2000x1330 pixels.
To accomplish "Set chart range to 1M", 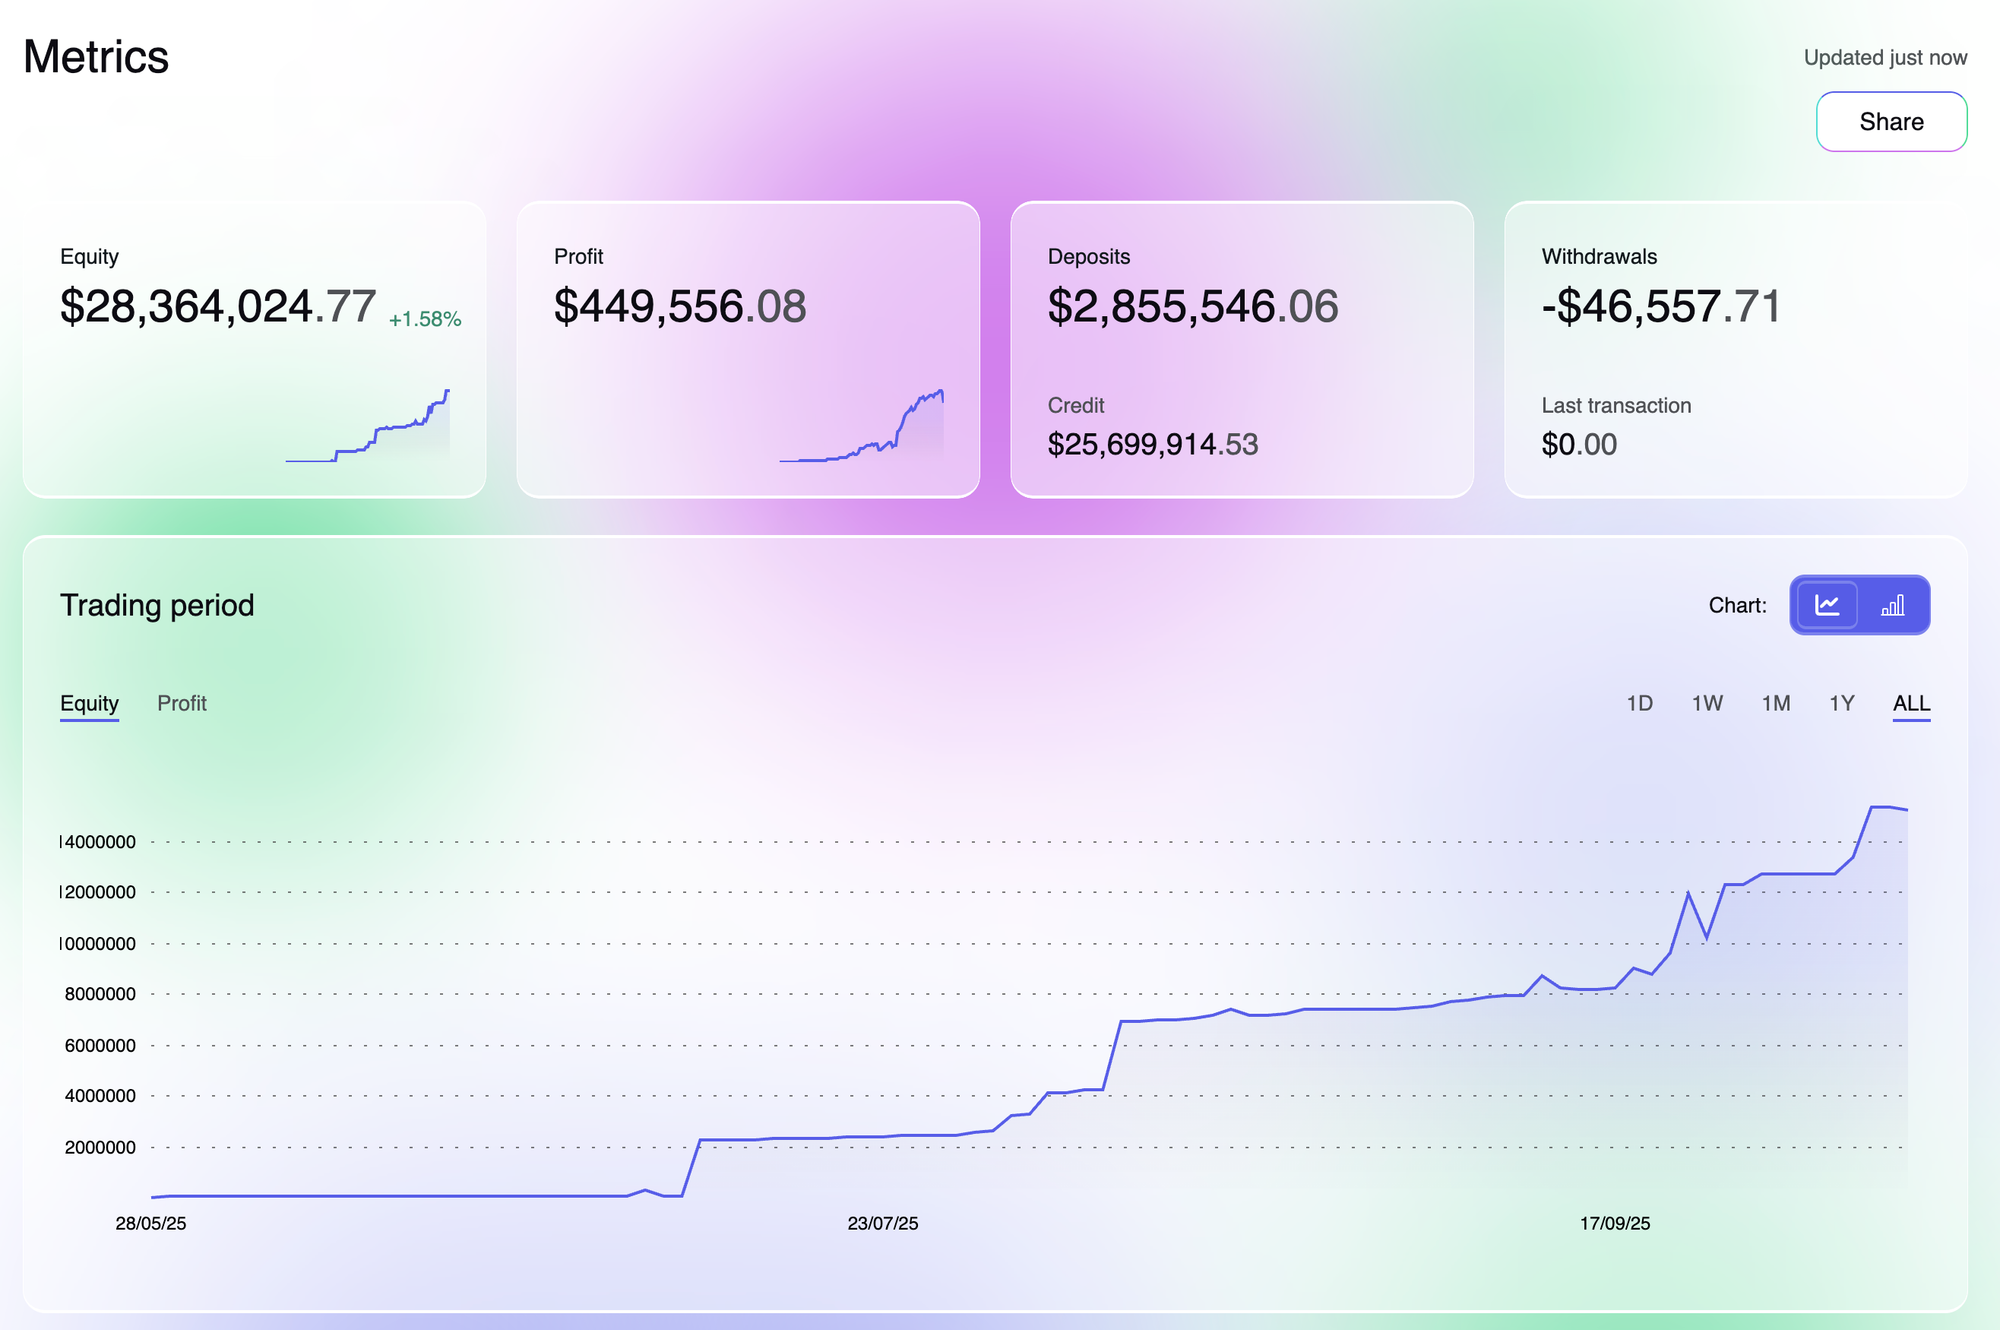I will tap(1775, 703).
